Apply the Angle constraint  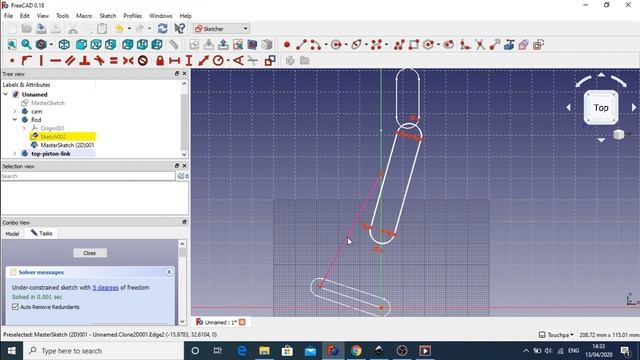click(x=238, y=61)
